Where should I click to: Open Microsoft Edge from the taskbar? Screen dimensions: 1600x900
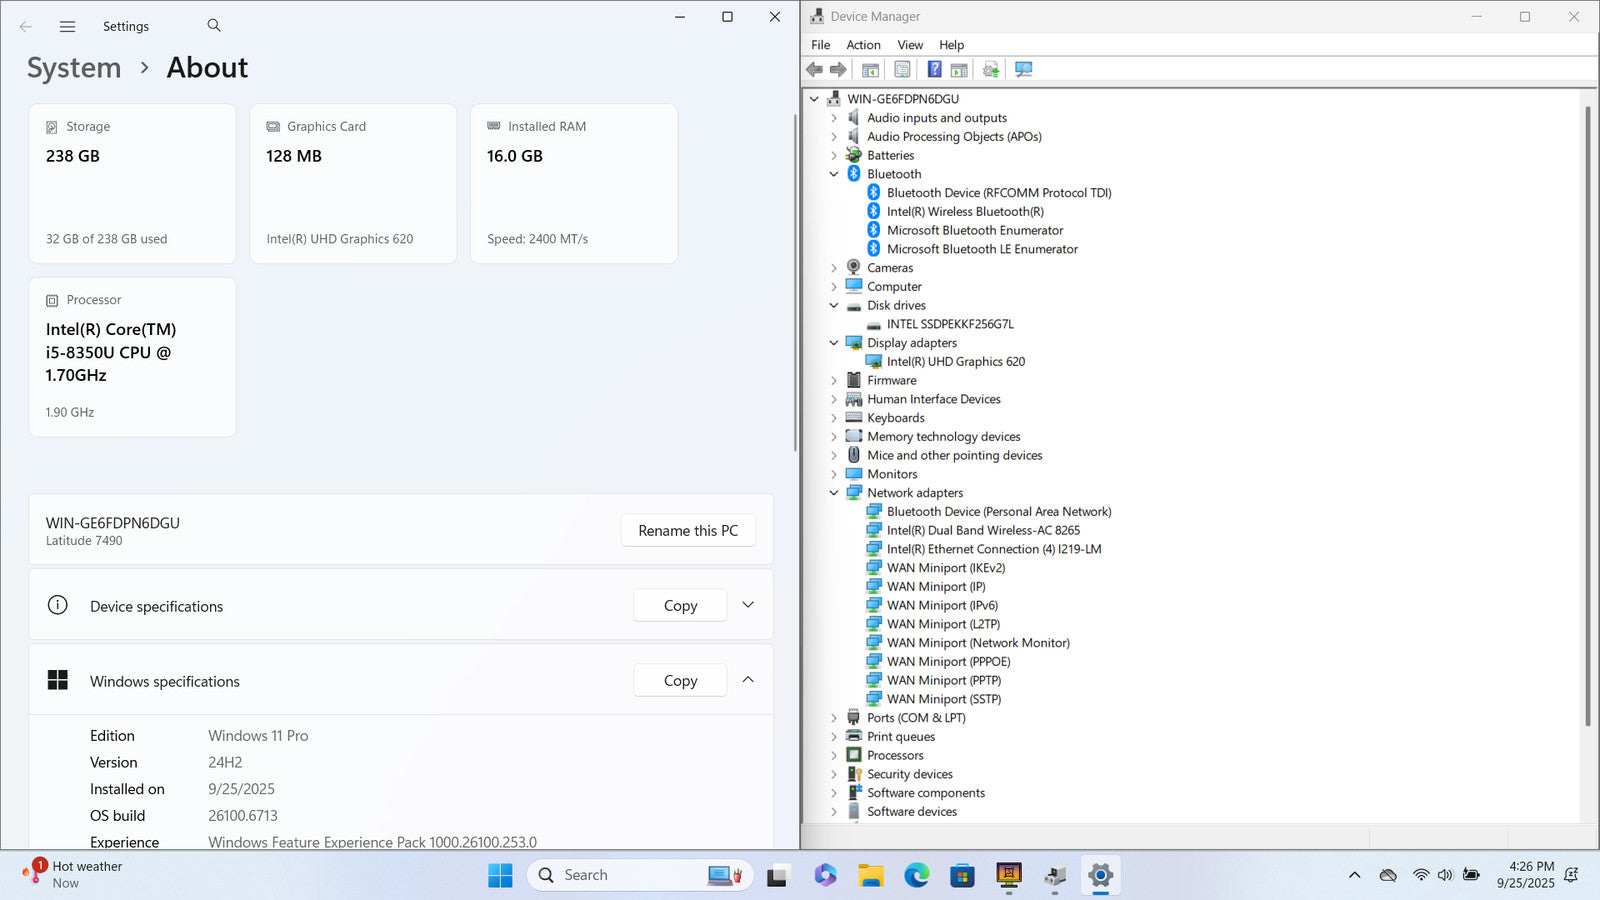pos(916,876)
